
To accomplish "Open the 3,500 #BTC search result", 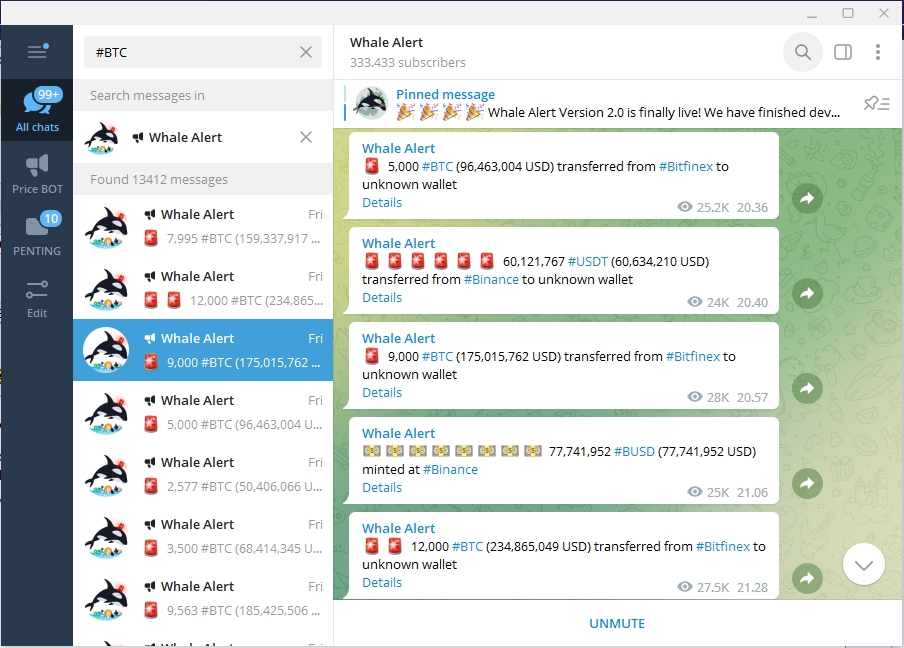I will [x=203, y=536].
